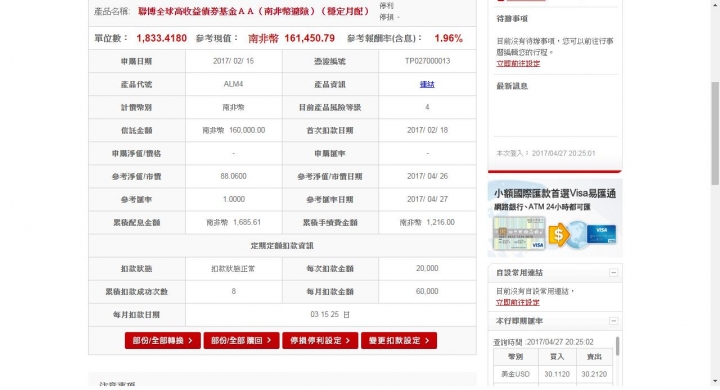Select the fund name 聯博全球高收益債券基金
Viewport: 720px width, 390px height.
click(253, 11)
